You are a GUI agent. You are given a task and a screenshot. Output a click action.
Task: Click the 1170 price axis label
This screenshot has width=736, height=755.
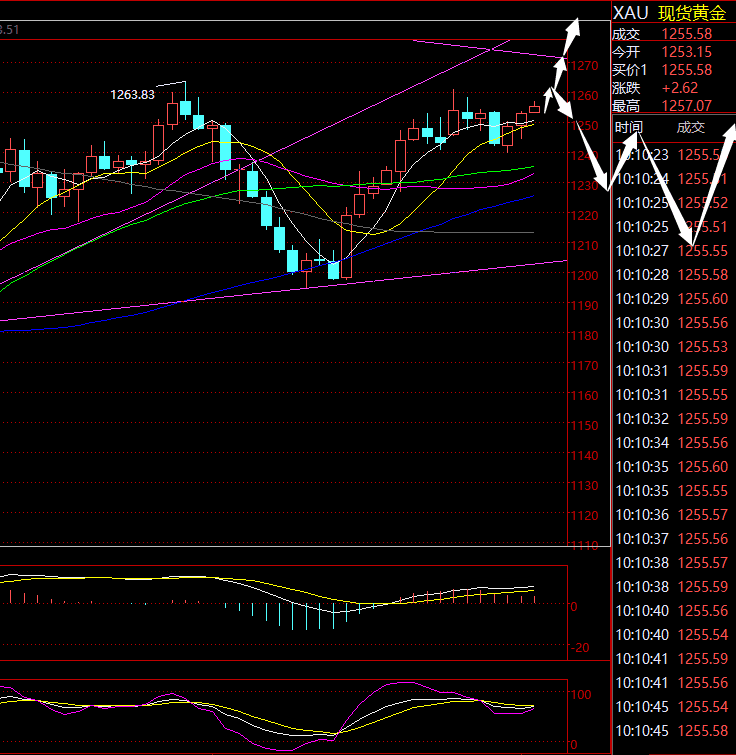pyautogui.click(x=584, y=365)
